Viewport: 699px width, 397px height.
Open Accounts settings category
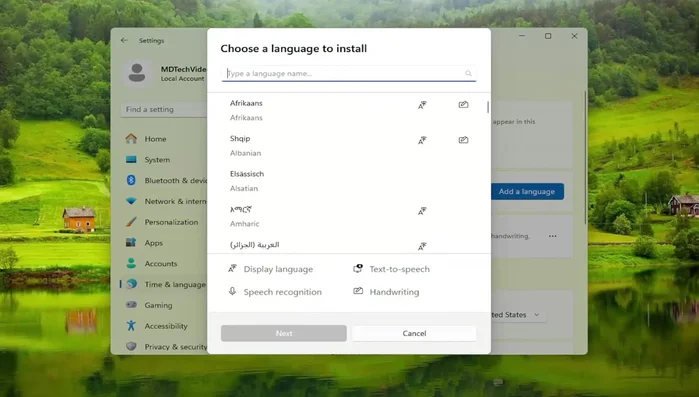[x=164, y=264]
